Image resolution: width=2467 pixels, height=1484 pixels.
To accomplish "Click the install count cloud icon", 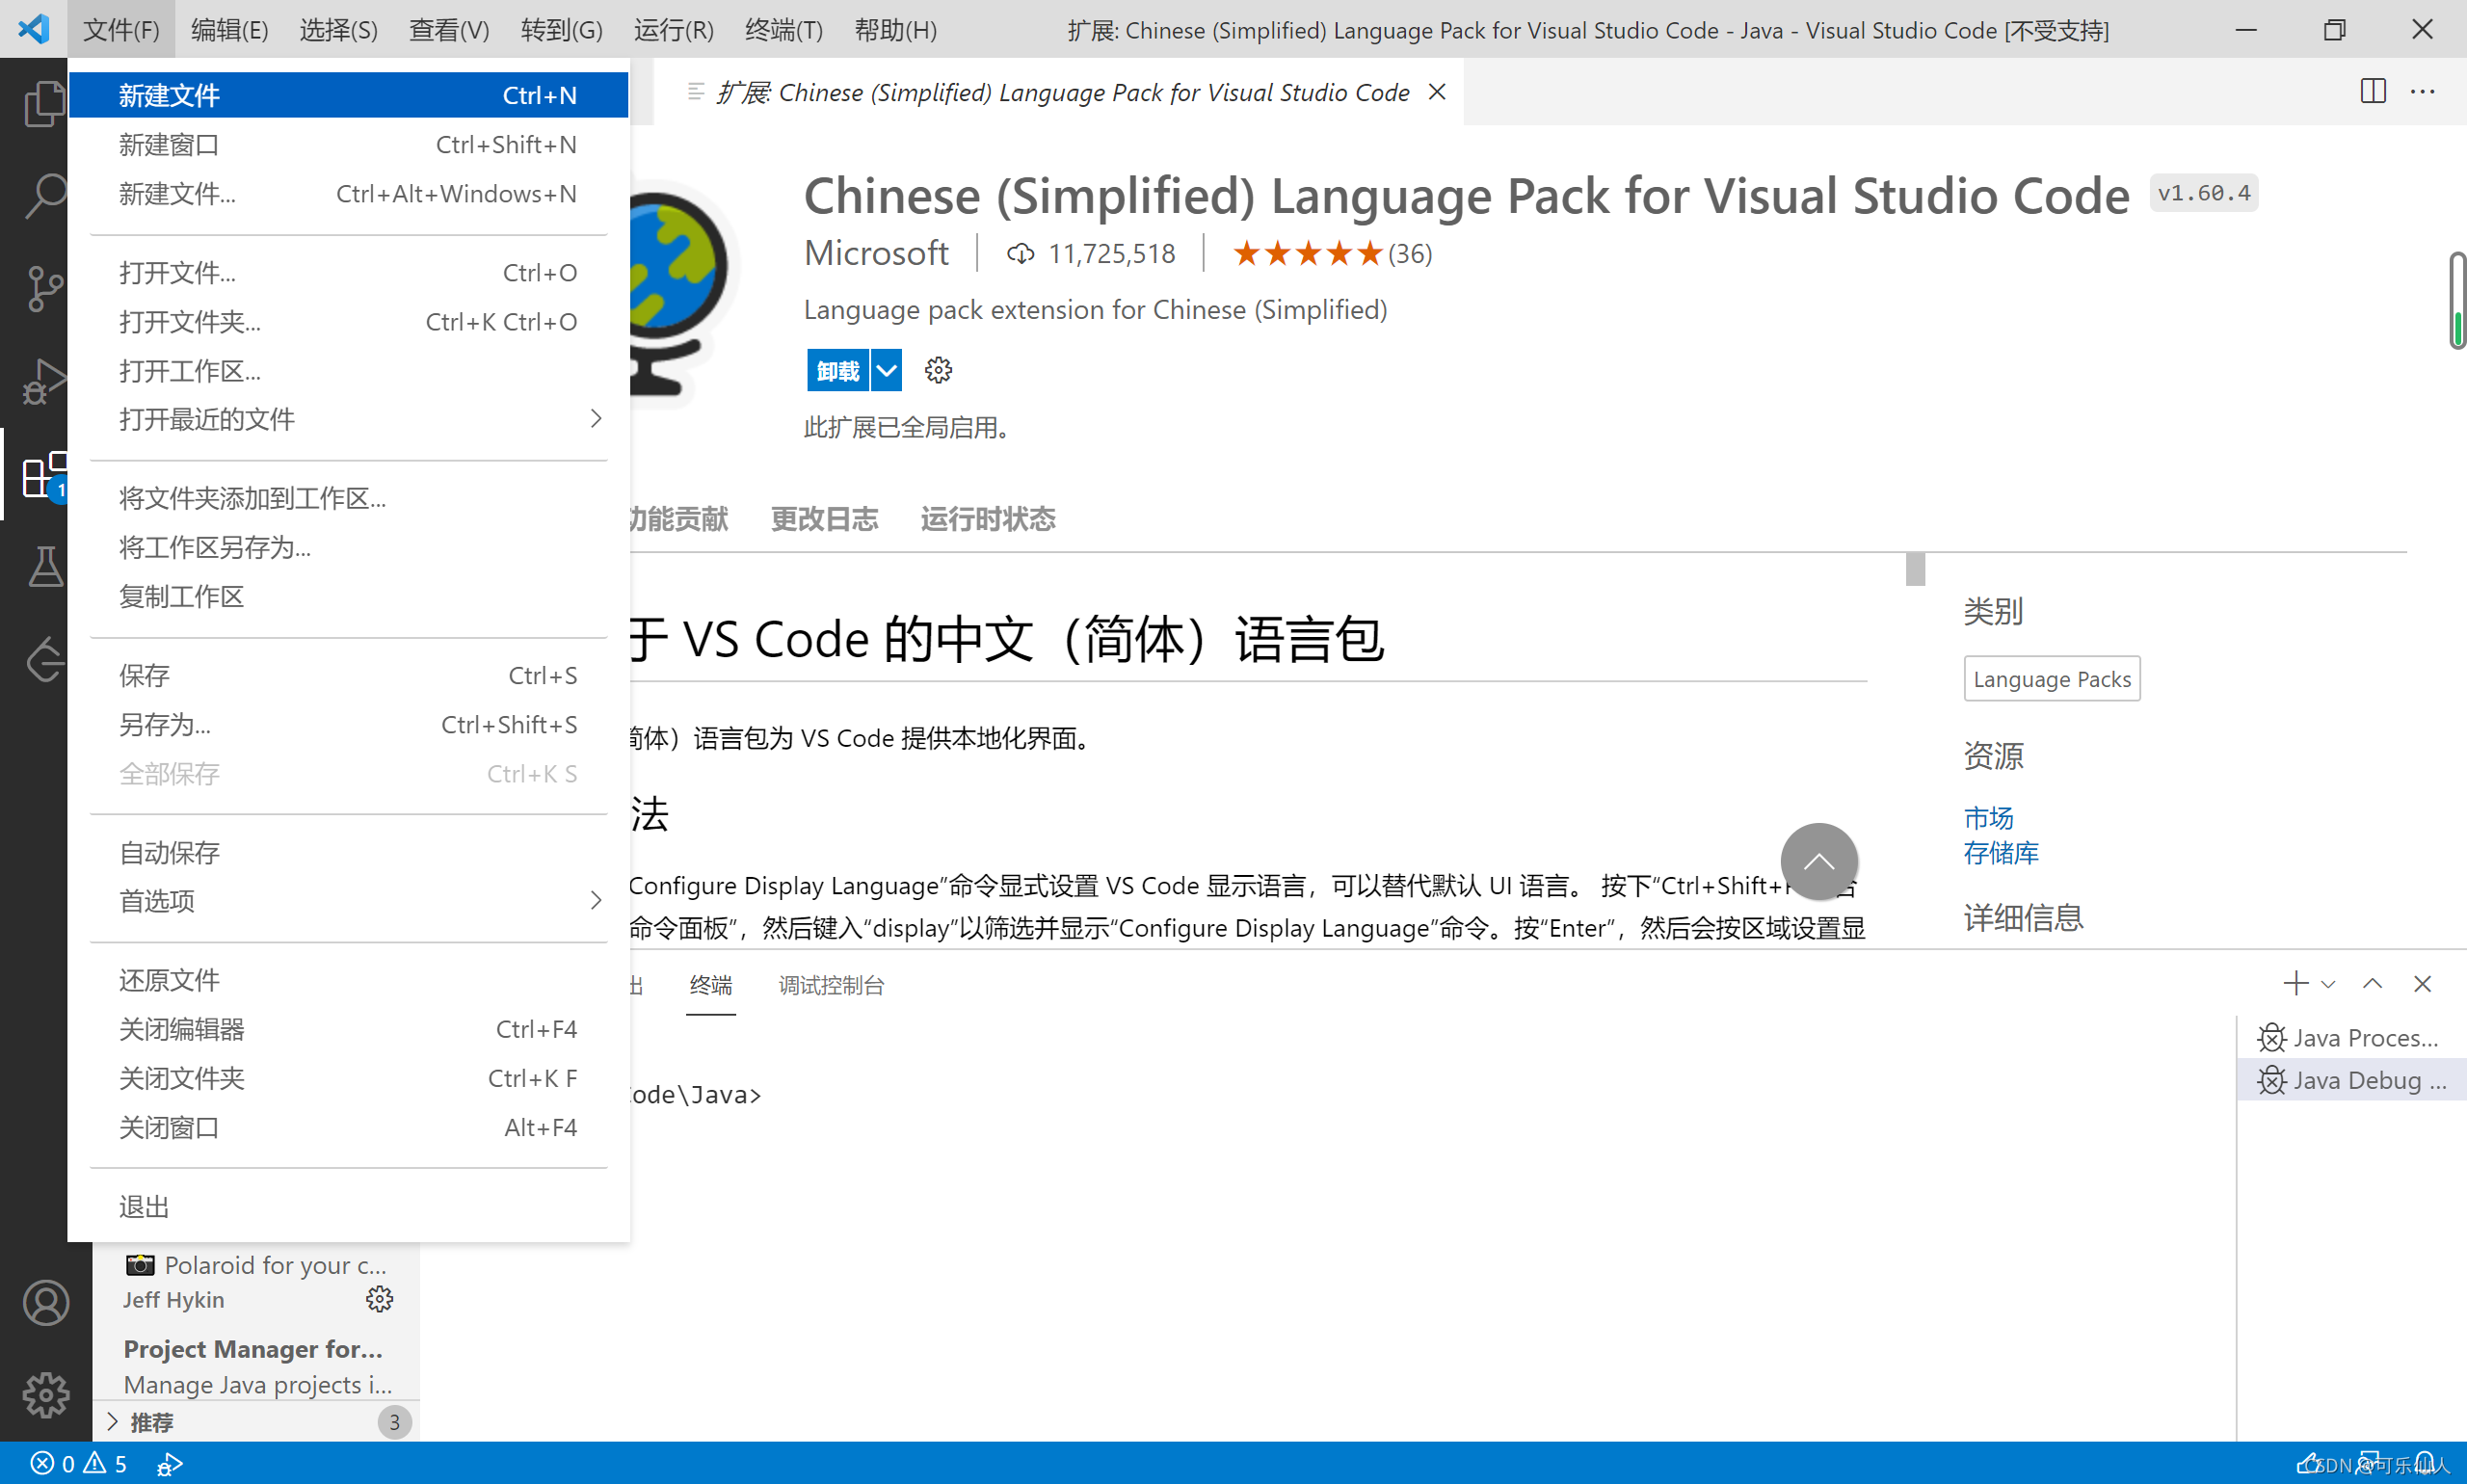I will (1020, 254).
